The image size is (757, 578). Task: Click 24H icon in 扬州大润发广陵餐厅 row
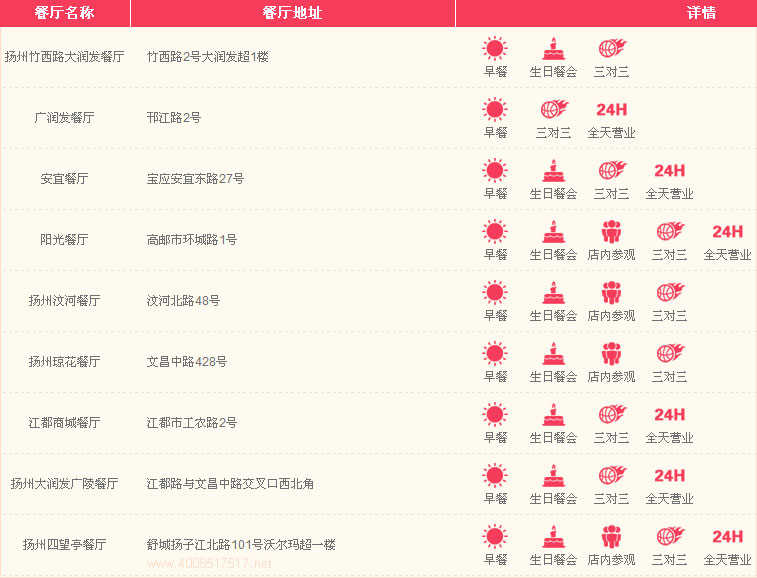(670, 476)
